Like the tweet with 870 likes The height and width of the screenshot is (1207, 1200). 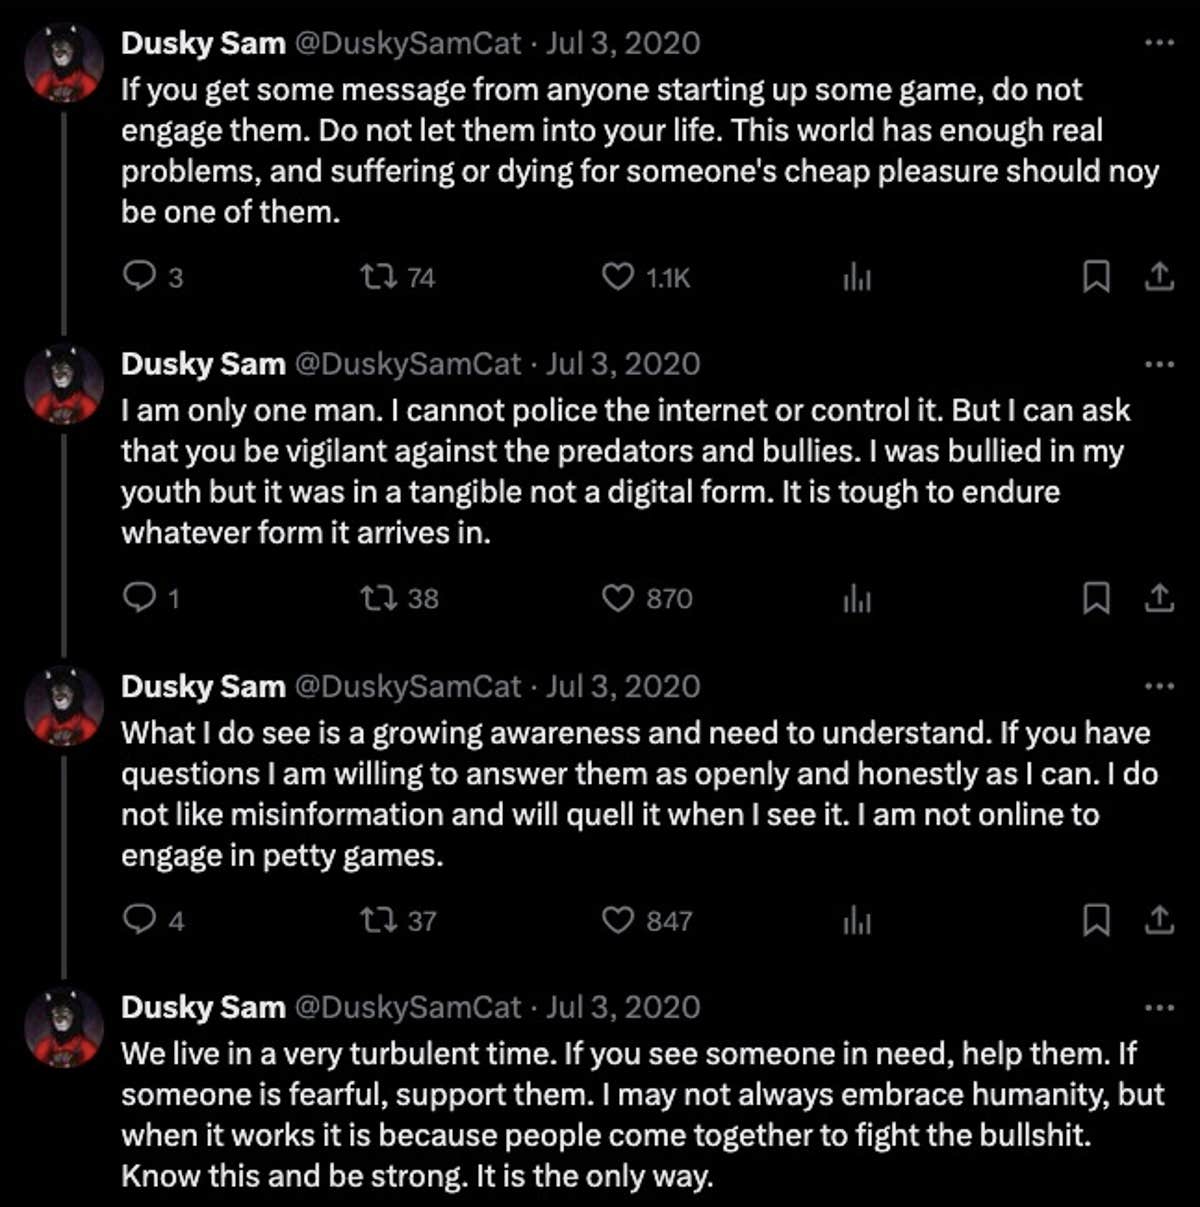617,598
